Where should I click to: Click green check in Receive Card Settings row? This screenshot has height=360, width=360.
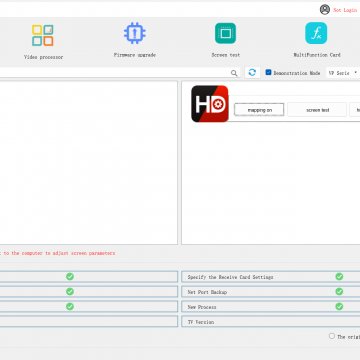[x=339, y=276]
